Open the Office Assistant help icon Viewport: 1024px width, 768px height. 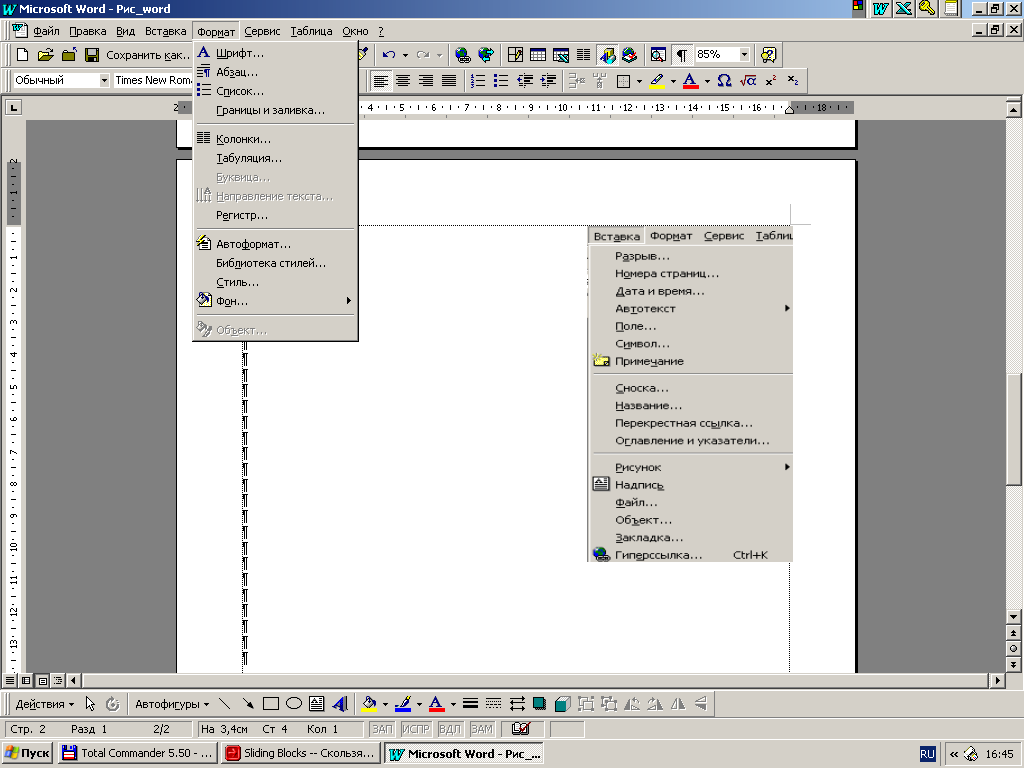coord(769,55)
